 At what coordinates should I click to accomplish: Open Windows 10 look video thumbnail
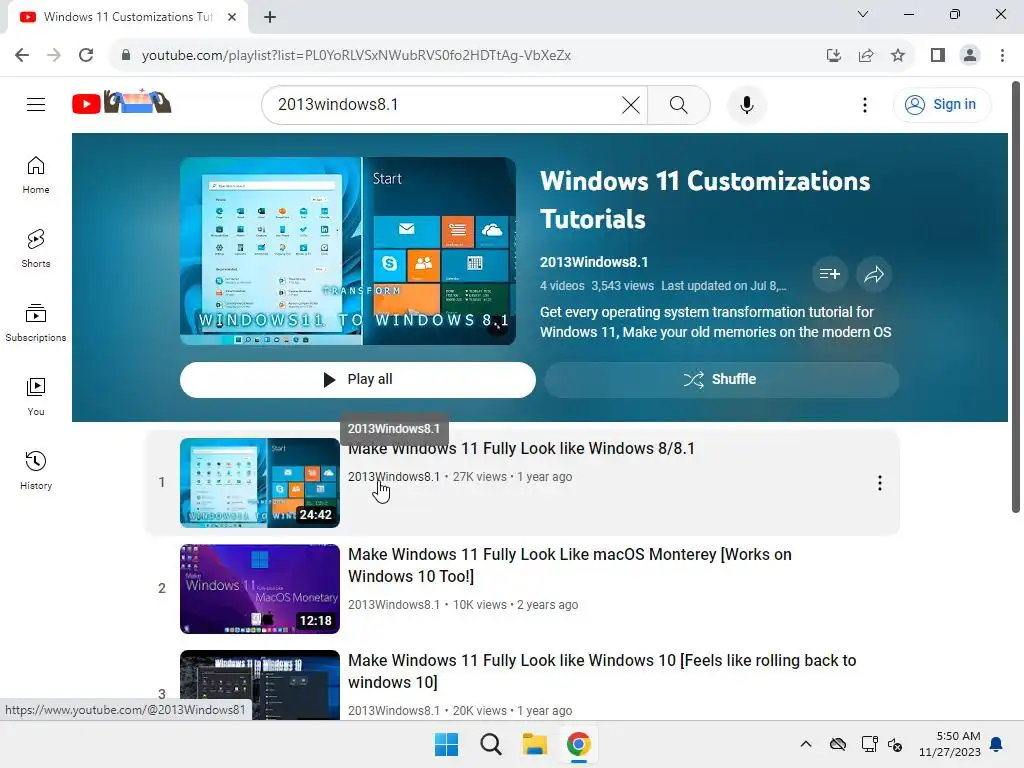click(260, 684)
